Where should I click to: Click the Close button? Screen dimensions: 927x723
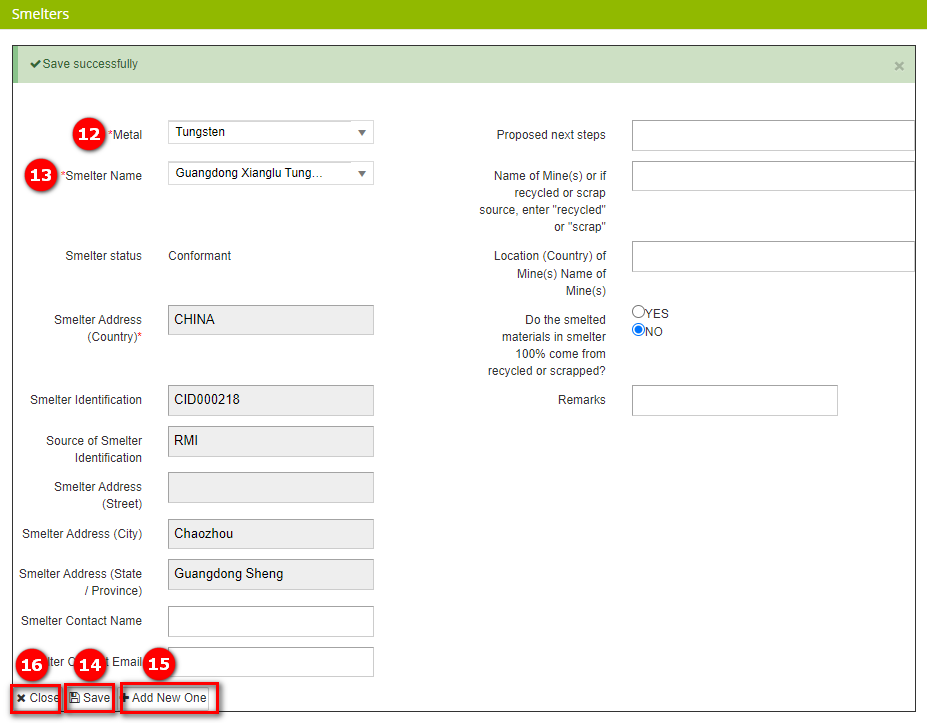[37, 698]
